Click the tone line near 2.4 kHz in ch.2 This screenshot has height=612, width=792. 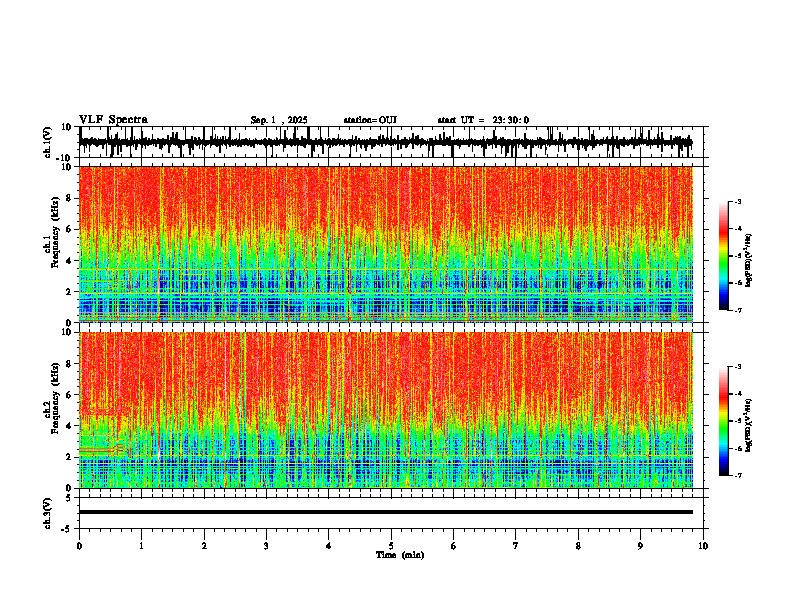point(98,449)
